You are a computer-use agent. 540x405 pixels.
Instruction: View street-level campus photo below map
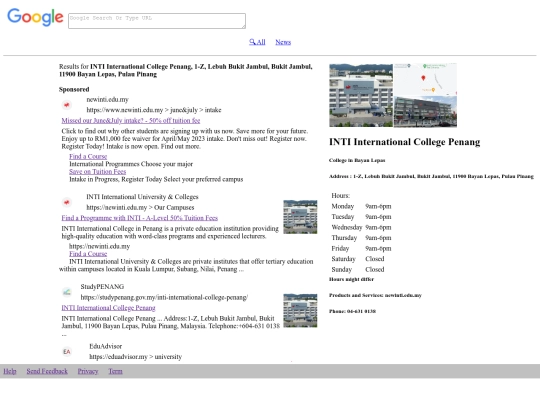[425, 112]
